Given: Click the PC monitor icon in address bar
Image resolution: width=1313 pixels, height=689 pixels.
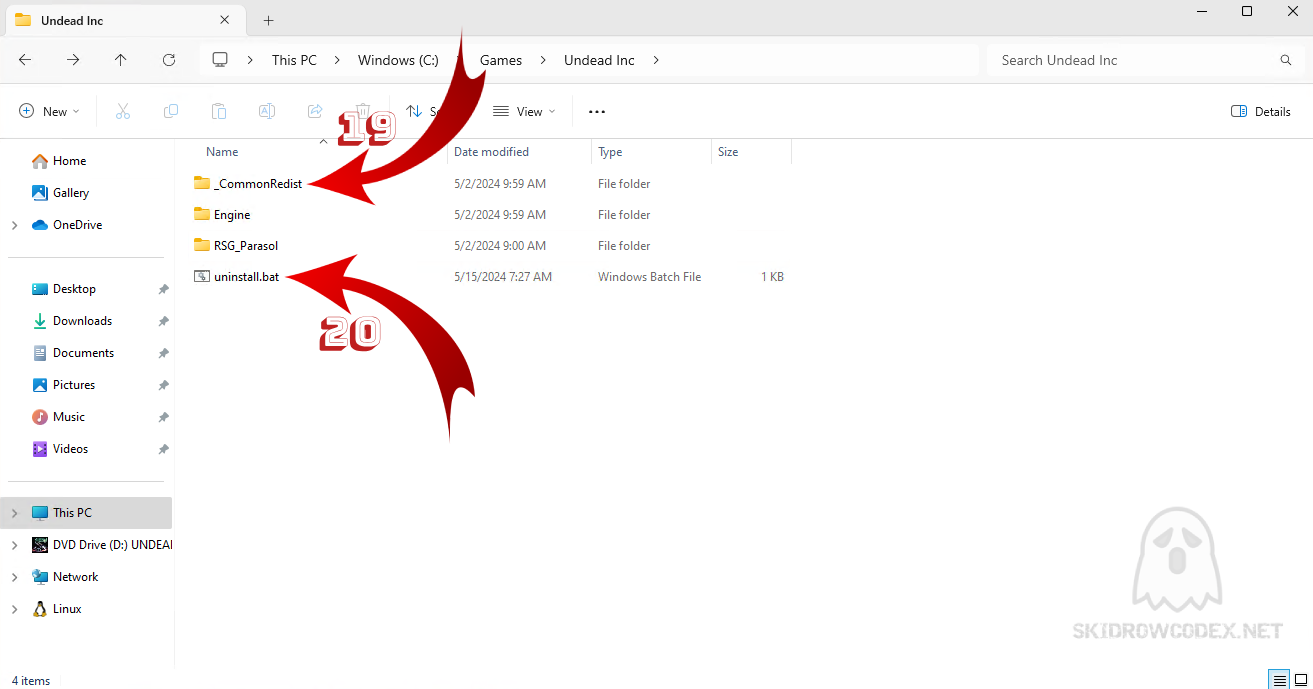Looking at the screenshot, I should coord(220,60).
